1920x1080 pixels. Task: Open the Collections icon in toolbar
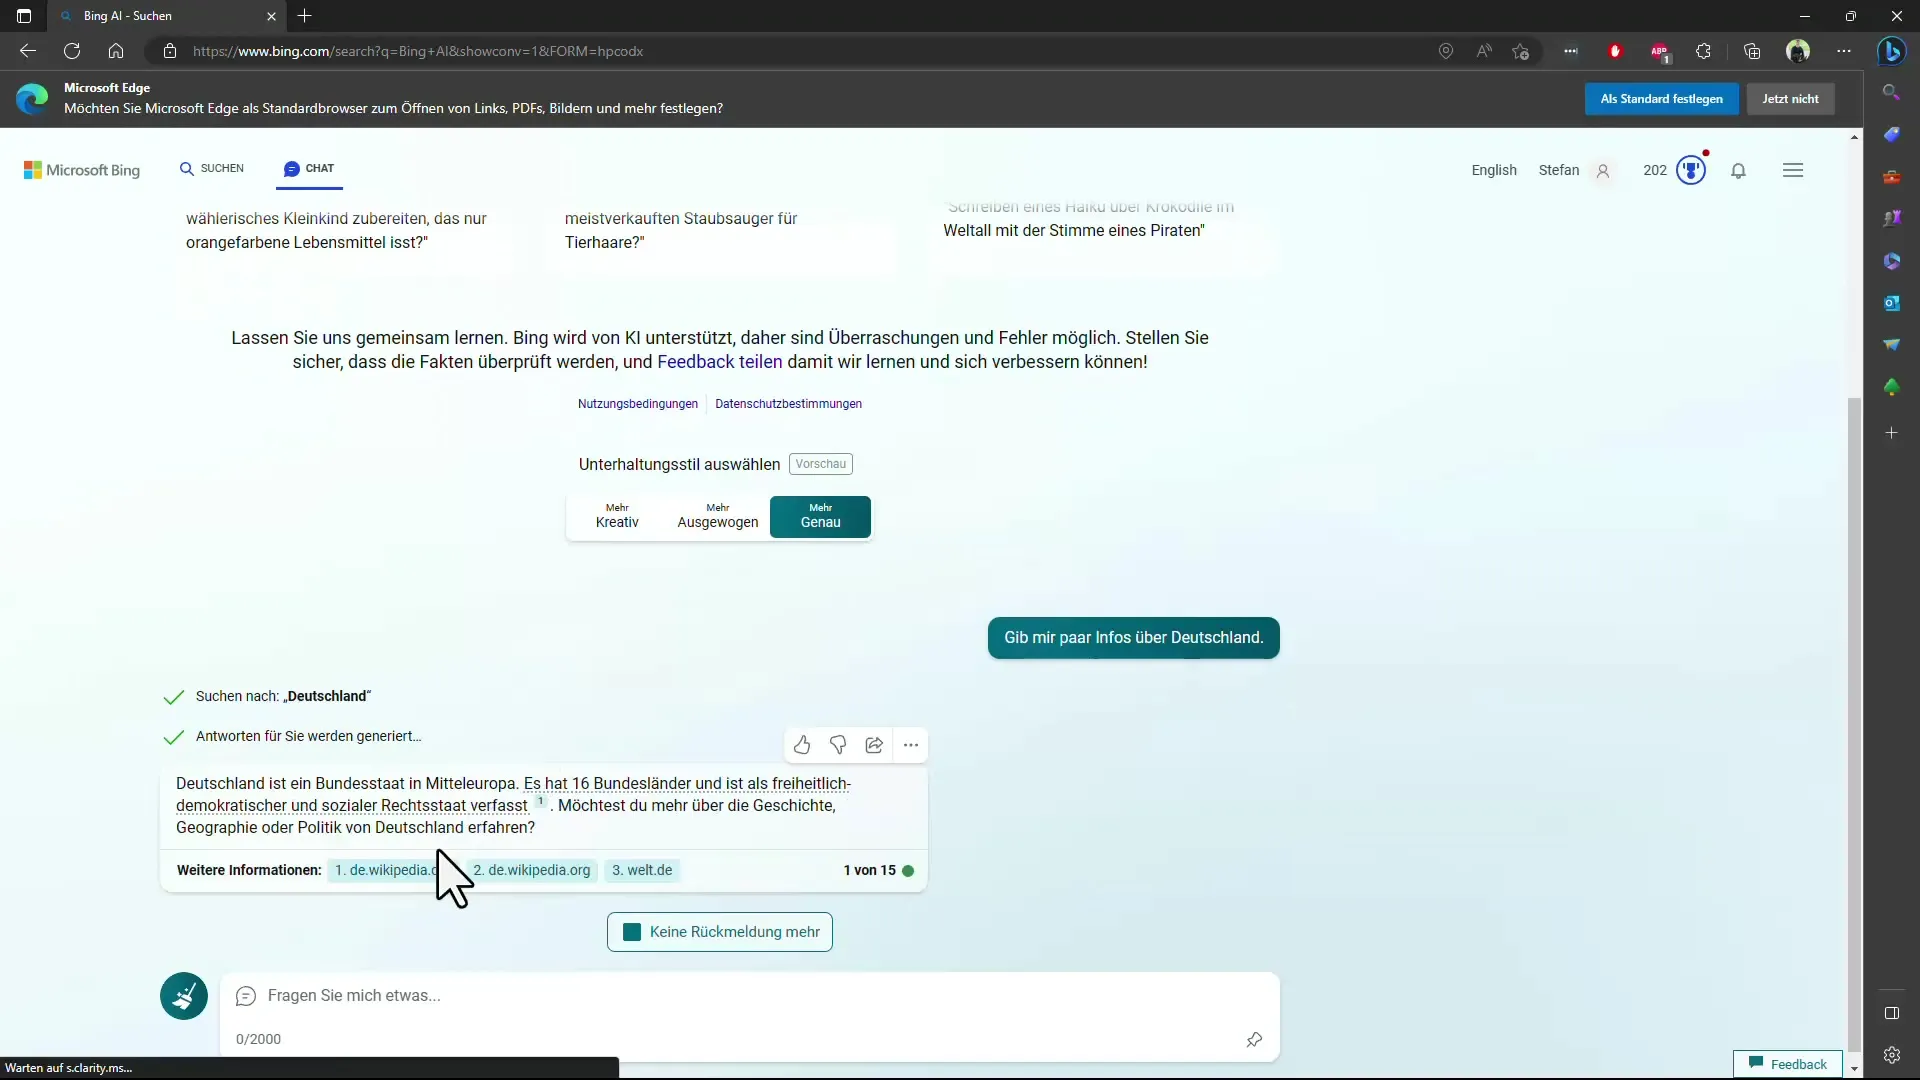tap(1752, 51)
